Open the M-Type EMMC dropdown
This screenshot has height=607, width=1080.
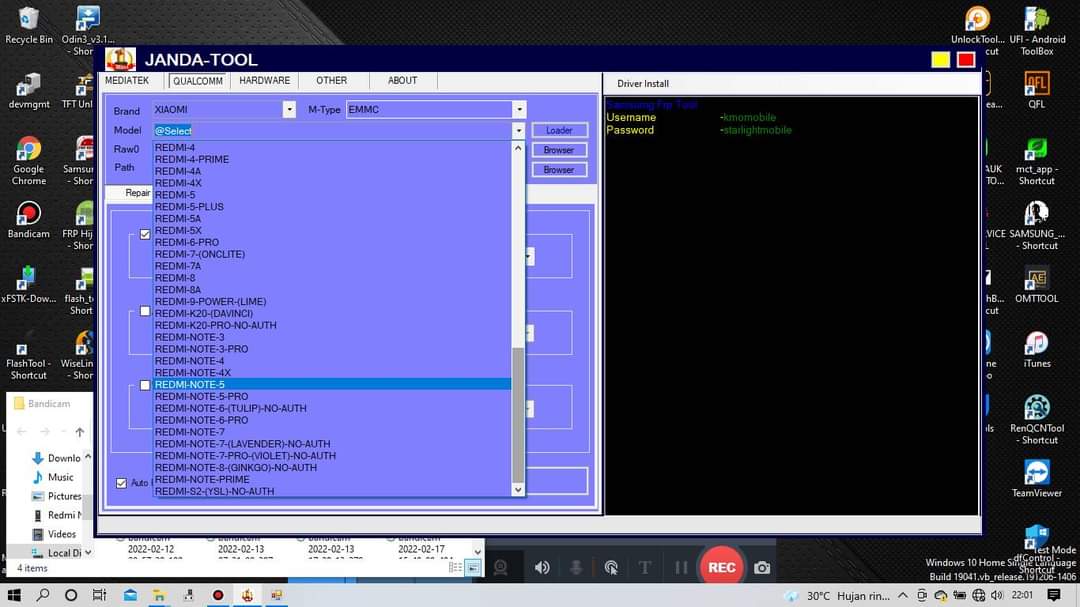tap(519, 110)
